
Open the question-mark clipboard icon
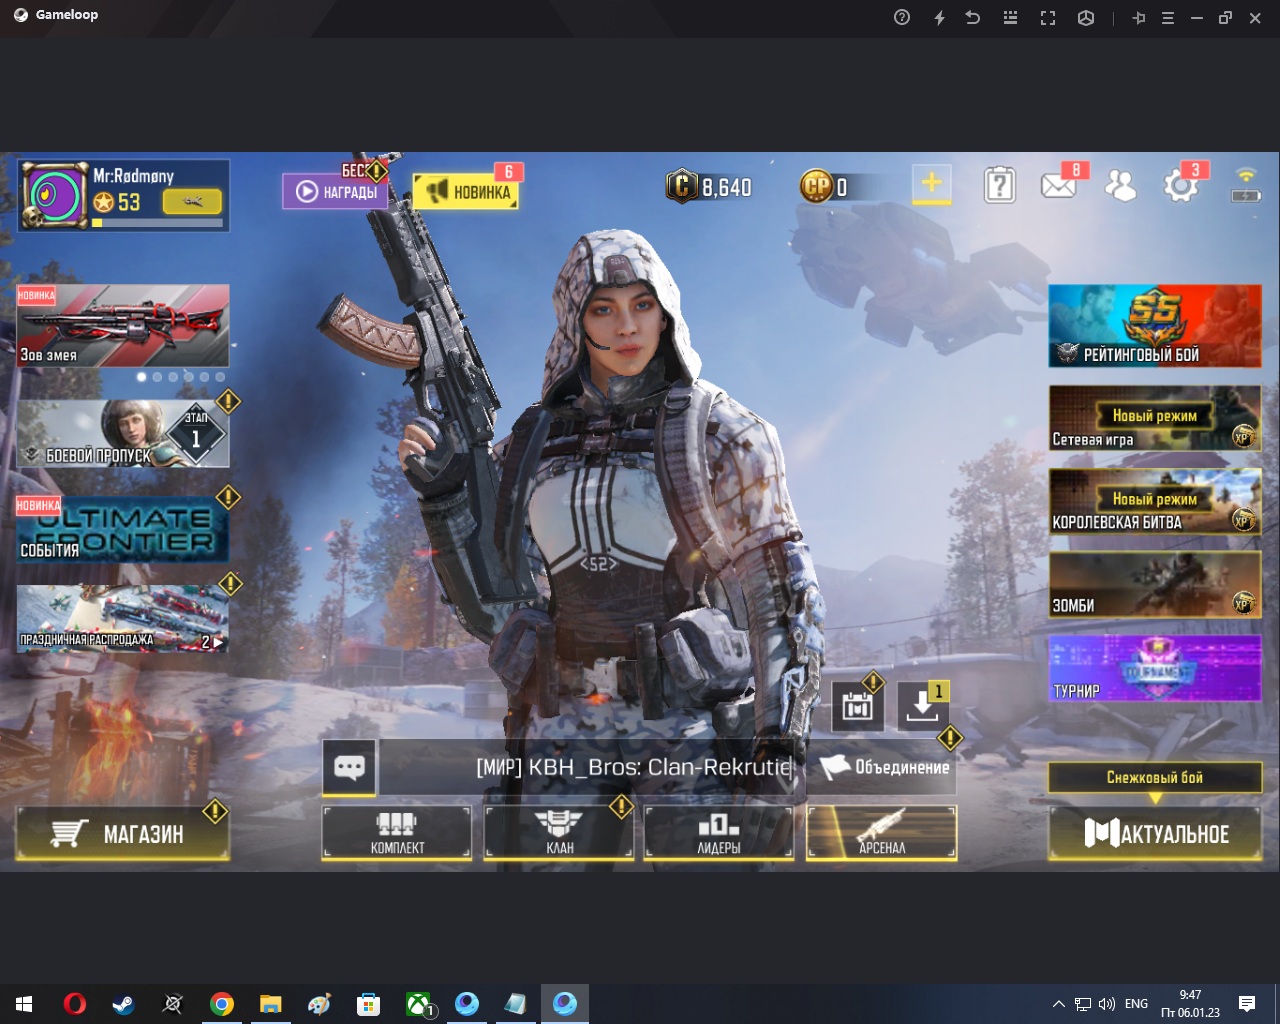tap(1000, 185)
